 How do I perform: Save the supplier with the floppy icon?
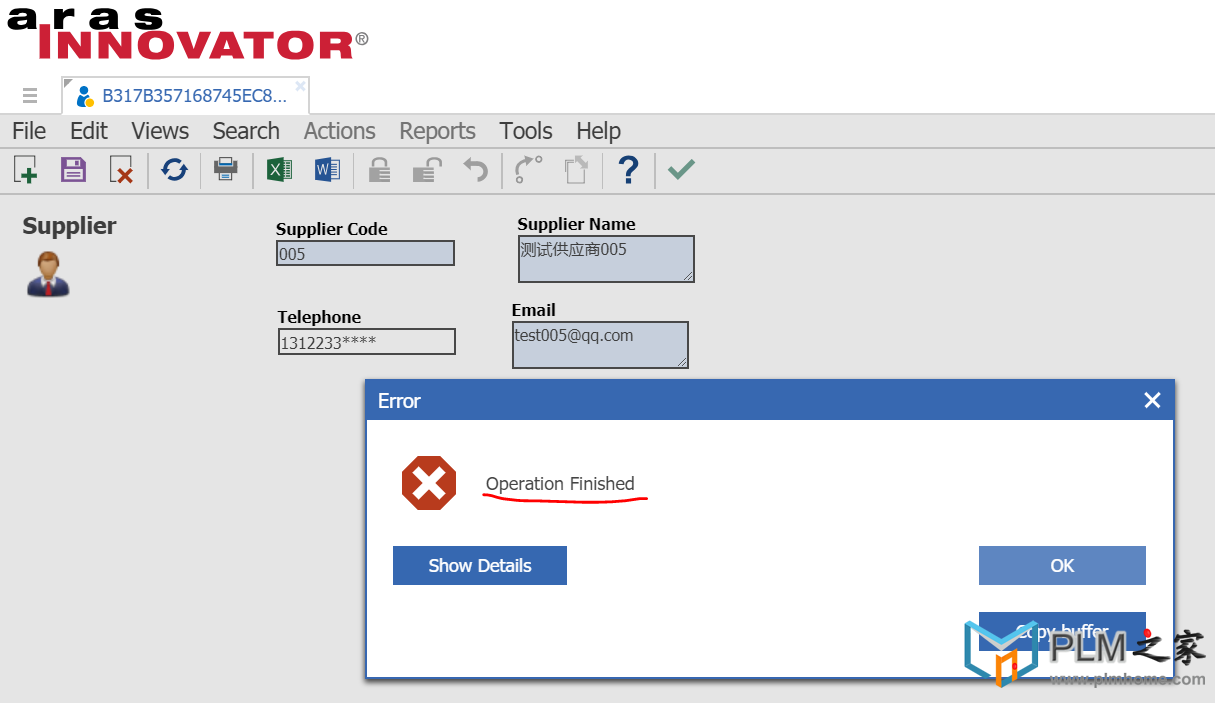(73, 170)
